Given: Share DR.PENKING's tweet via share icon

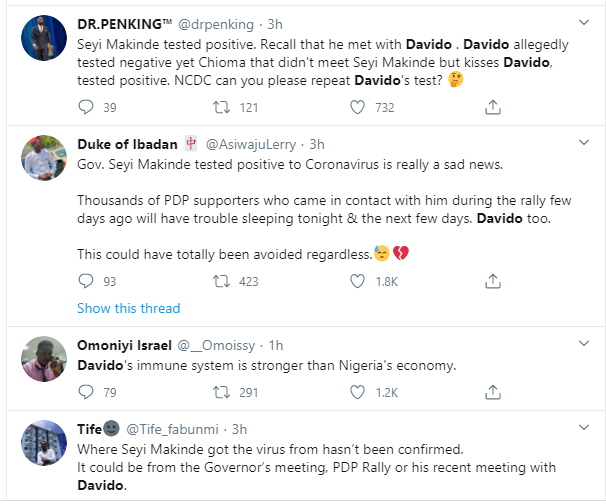Looking at the screenshot, I should coord(493,107).
